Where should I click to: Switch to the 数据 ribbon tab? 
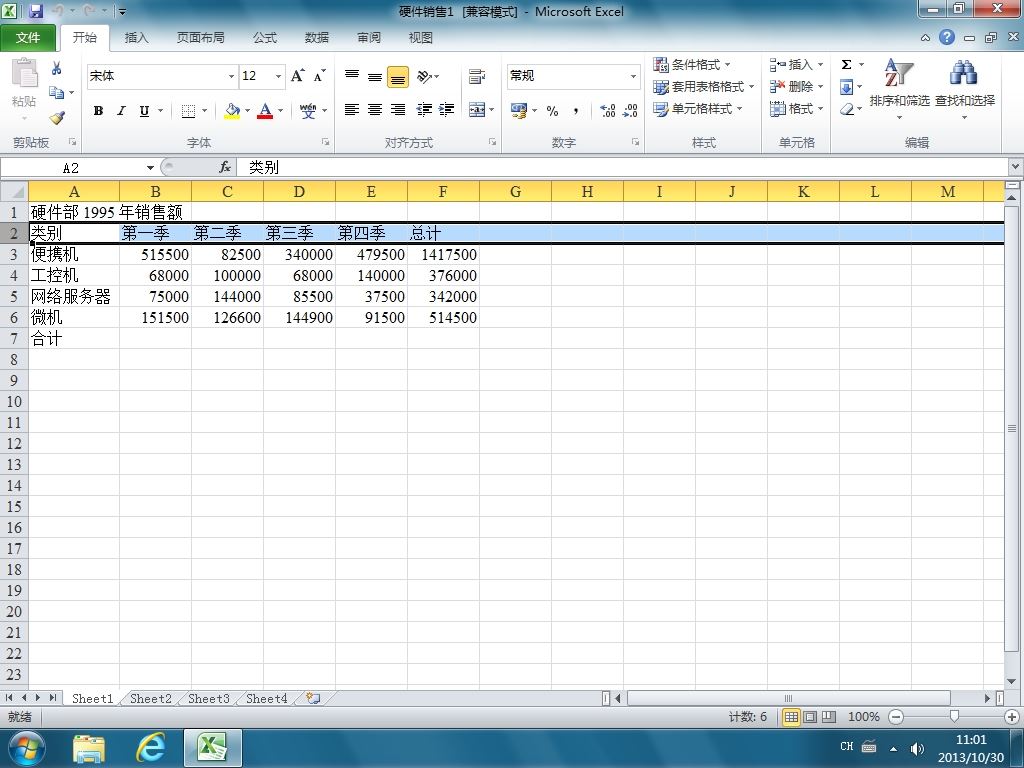pyautogui.click(x=316, y=37)
